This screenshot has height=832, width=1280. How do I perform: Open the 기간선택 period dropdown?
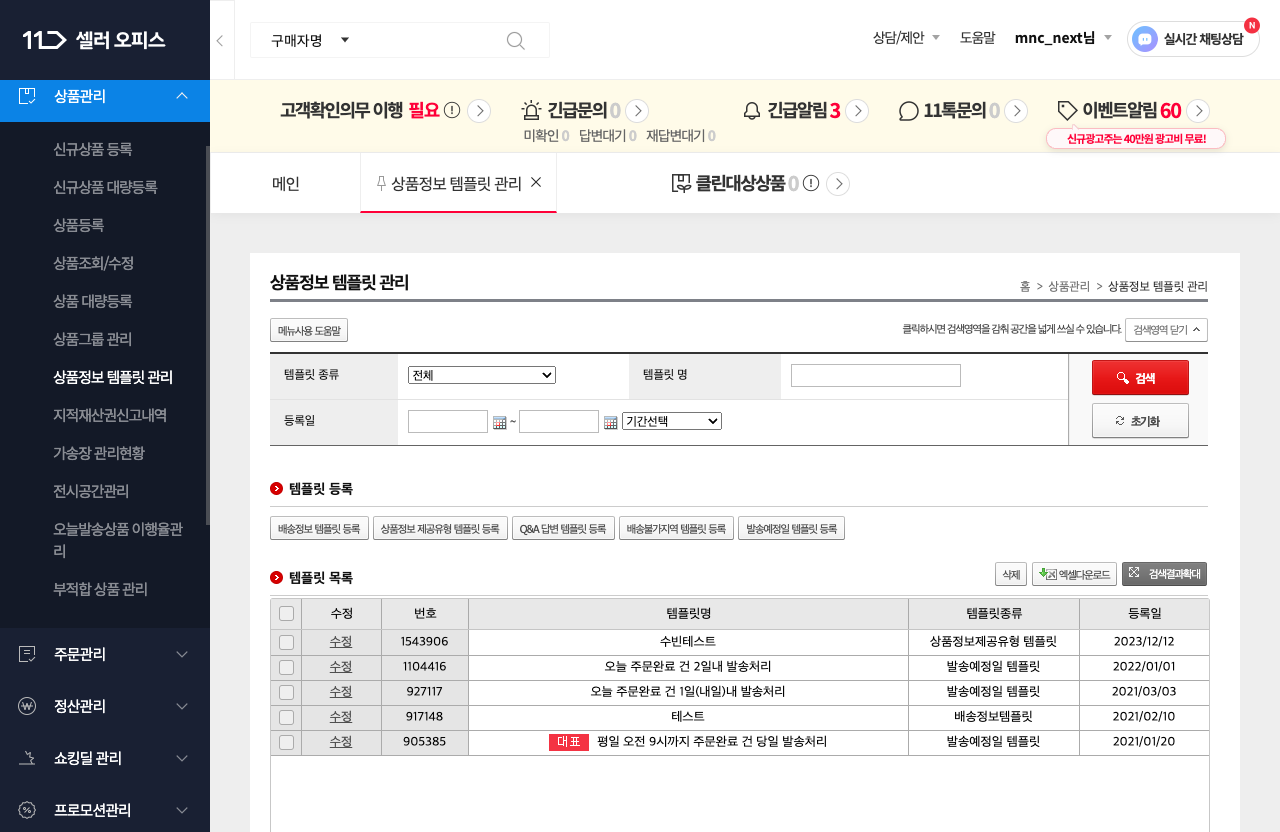671,421
